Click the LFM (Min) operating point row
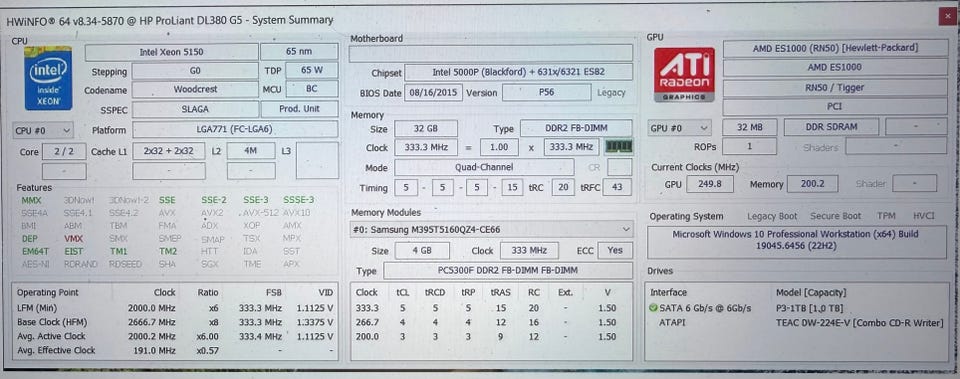 tap(175, 308)
